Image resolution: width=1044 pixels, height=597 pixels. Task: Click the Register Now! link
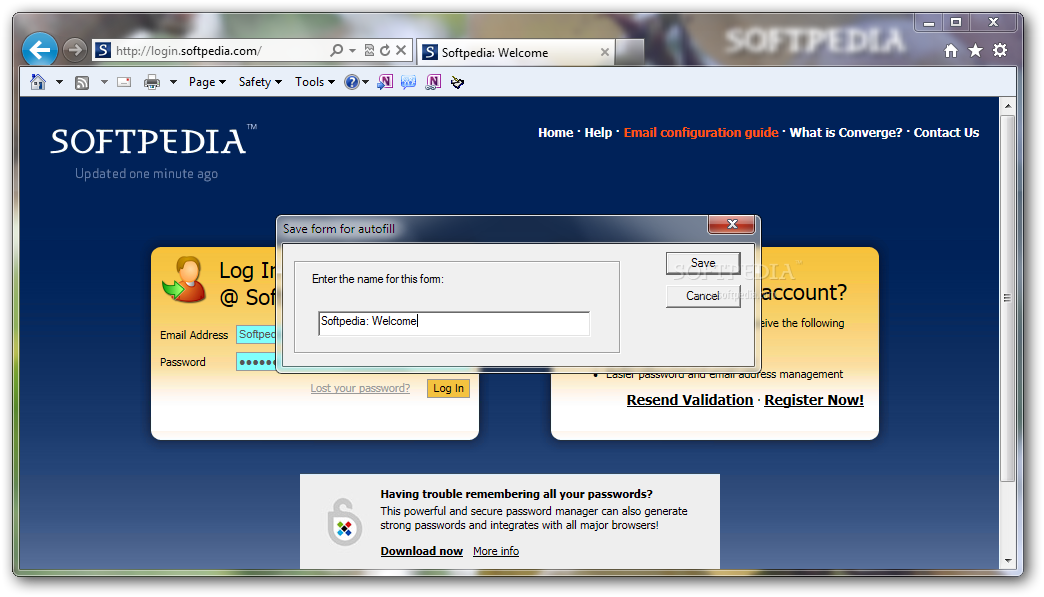pyautogui.click(x=814, y=400)
